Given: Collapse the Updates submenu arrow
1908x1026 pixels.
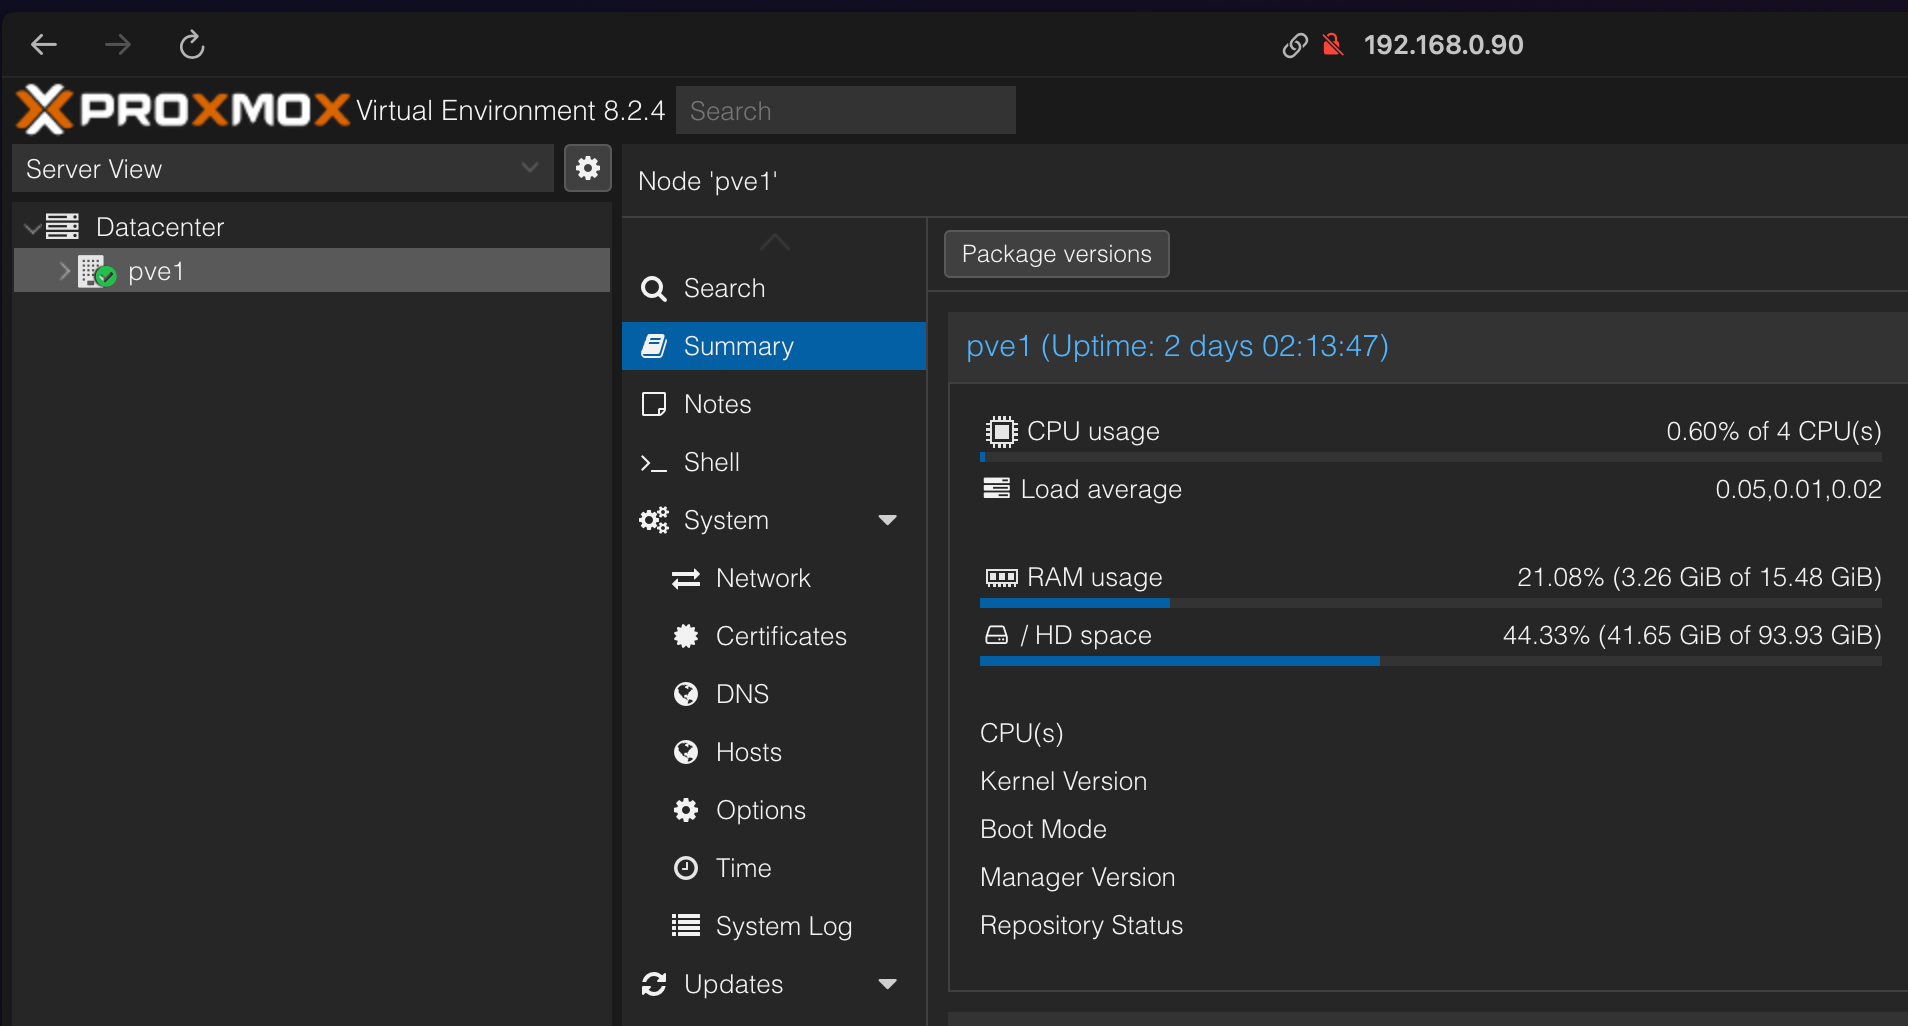Looking at the screenshot, I should tap(887, 984).
